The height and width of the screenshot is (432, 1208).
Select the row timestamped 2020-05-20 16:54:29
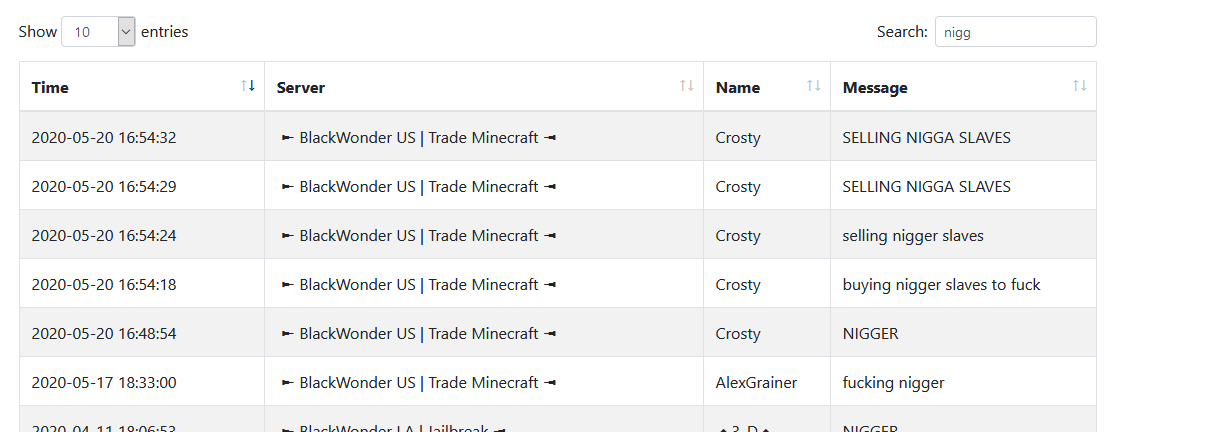pyautogui.click(x=104, y=187)
